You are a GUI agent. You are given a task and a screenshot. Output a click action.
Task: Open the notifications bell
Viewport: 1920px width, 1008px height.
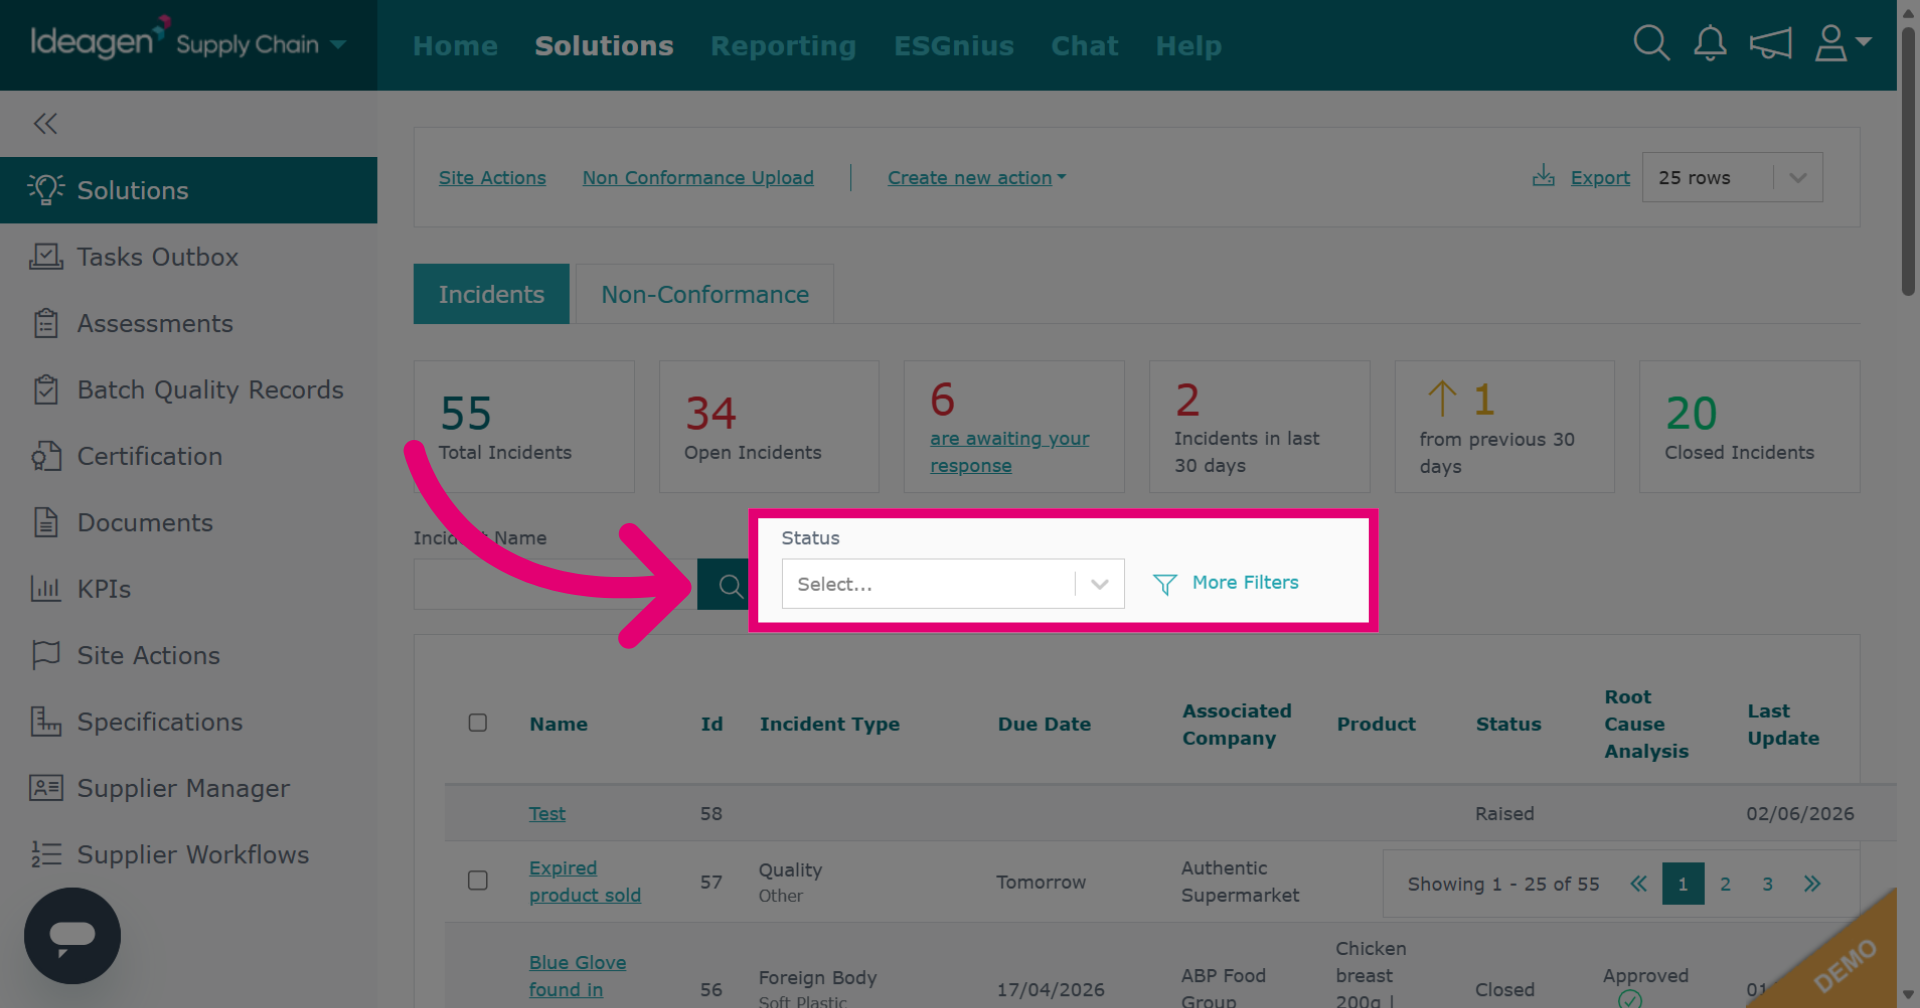1710,43
